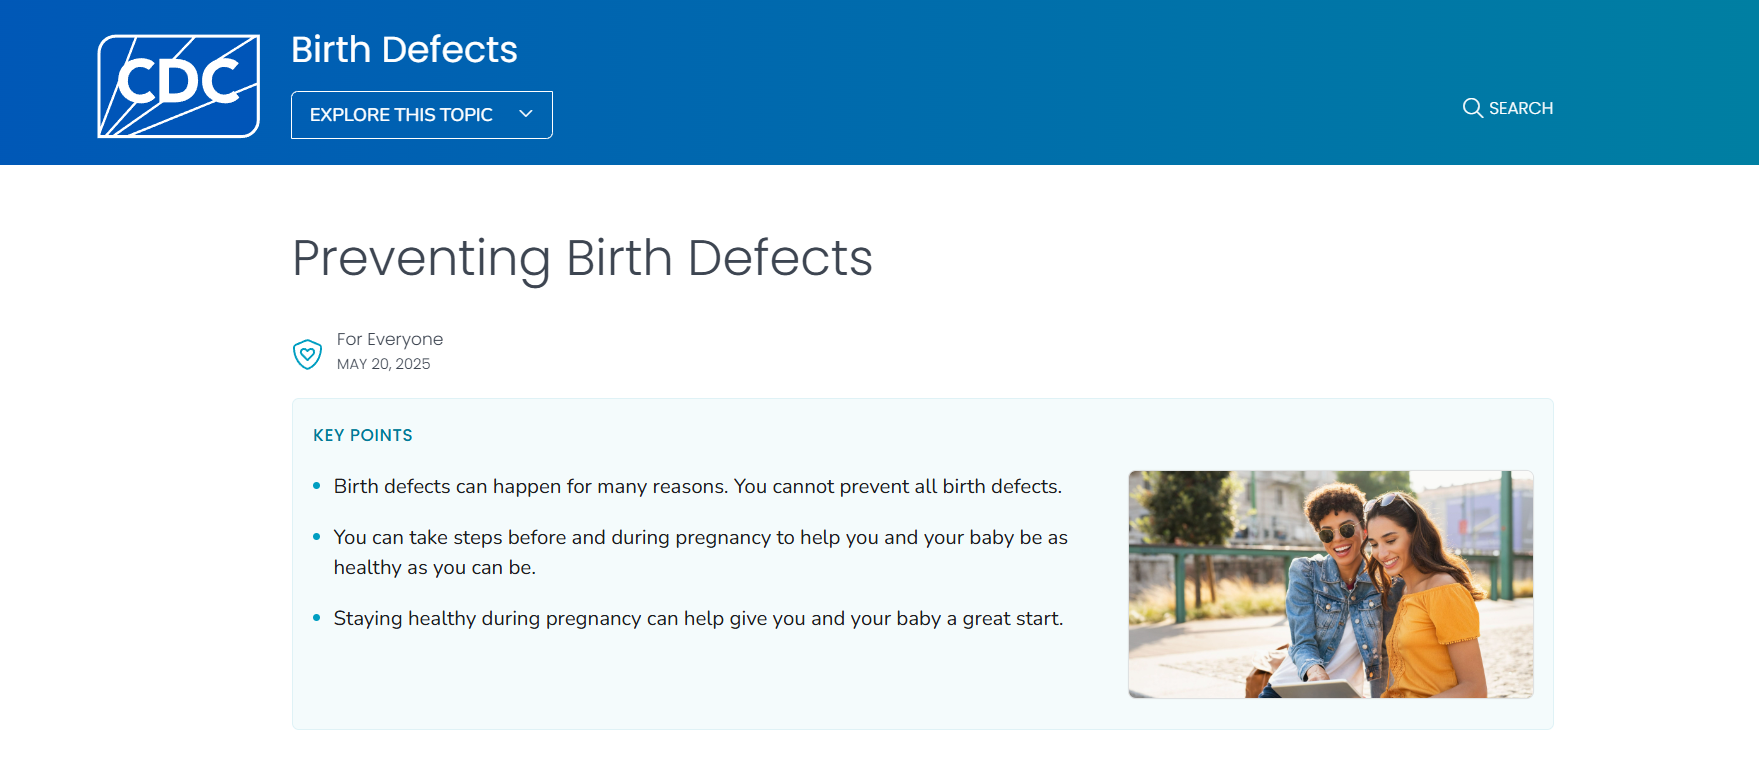Screen dimensions: 1759x759
Task: Open the EXPLORE THIS TOPIC menu label
Action: (401, 115)
